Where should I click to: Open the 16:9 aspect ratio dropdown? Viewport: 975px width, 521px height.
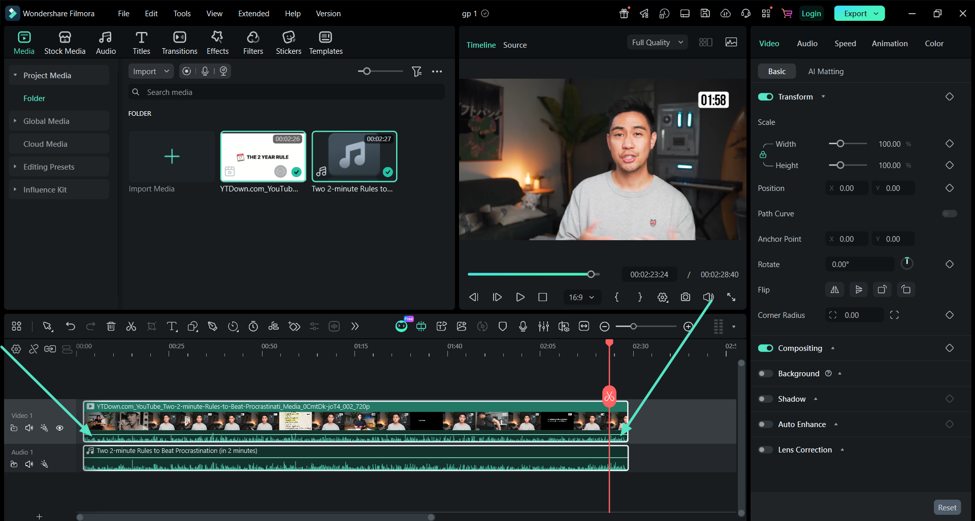(x=581, y=297)
